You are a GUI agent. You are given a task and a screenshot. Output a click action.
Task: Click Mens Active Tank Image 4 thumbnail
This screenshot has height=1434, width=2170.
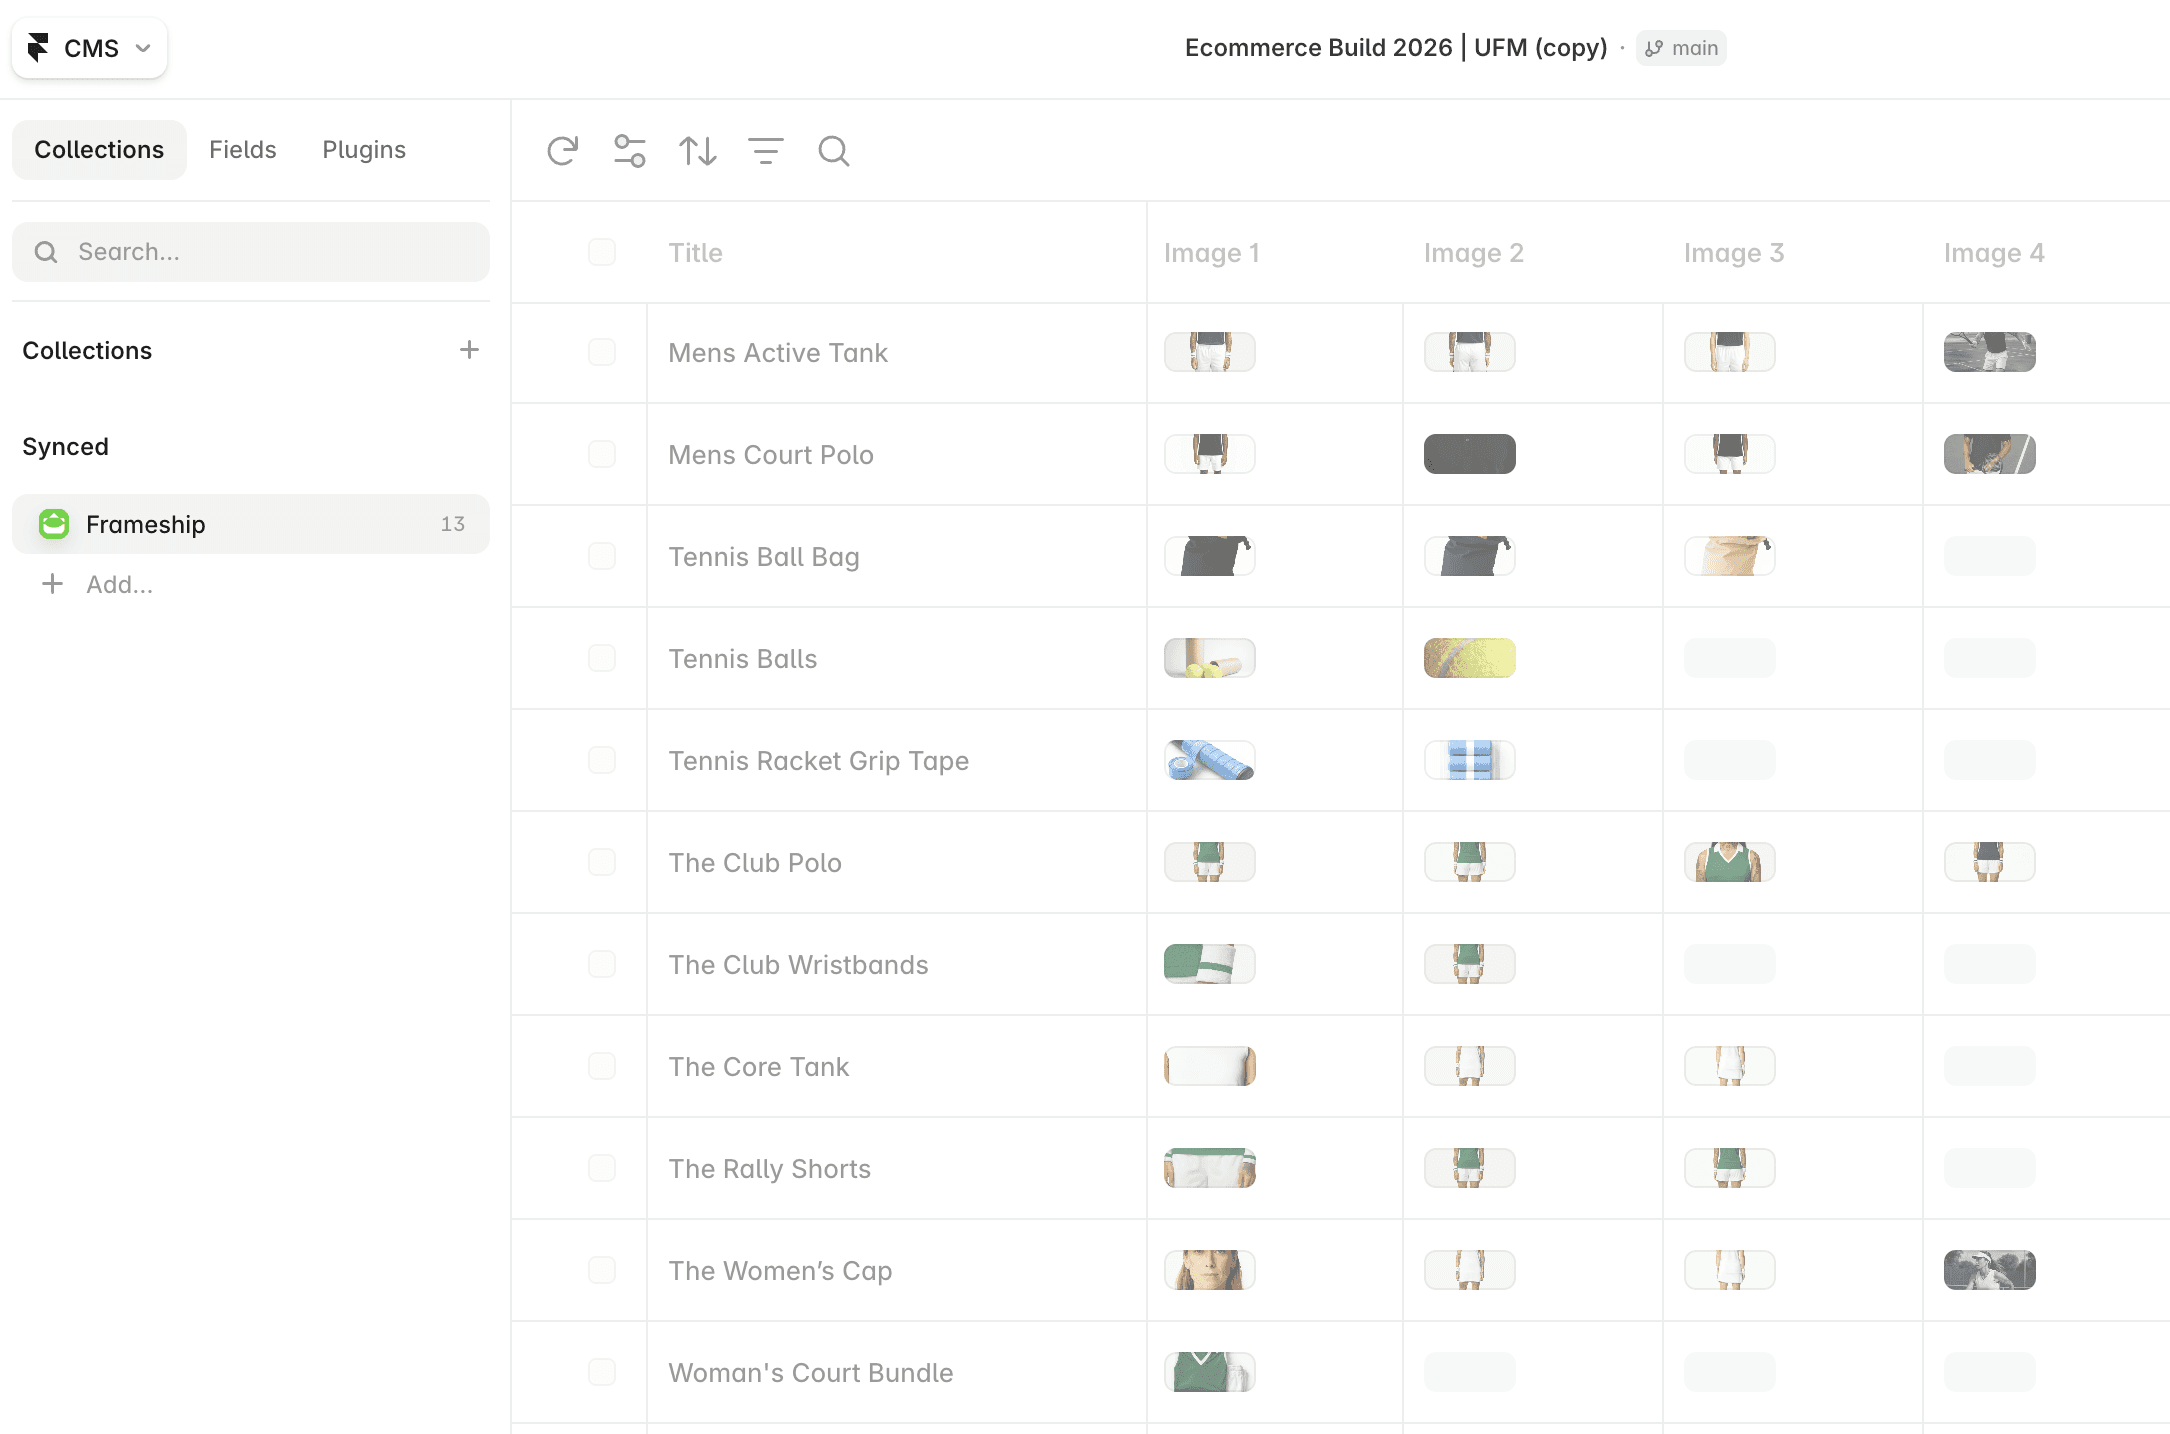(x=1990, y=352)
